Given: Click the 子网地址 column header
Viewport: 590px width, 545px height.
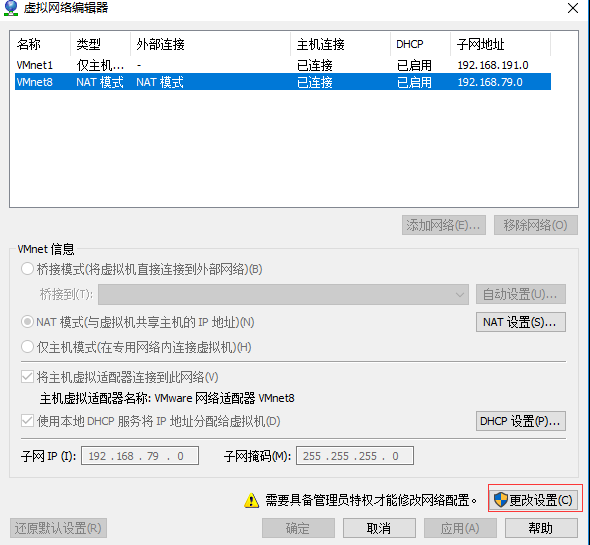Looking at the screenshot, I should (500, 44).
